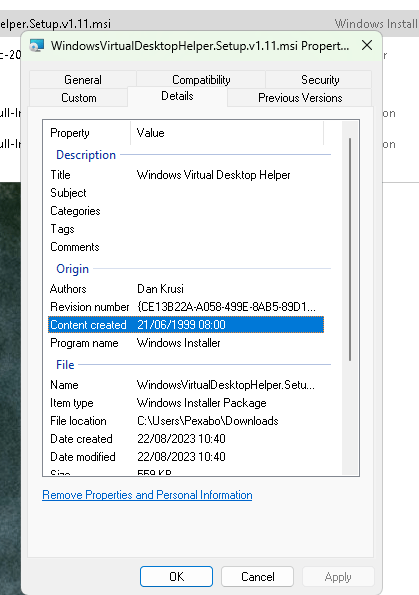Close the Properties dialog
Image resolution: width=419 pixels, height=595 pixels.
click(x=367, y=46)
